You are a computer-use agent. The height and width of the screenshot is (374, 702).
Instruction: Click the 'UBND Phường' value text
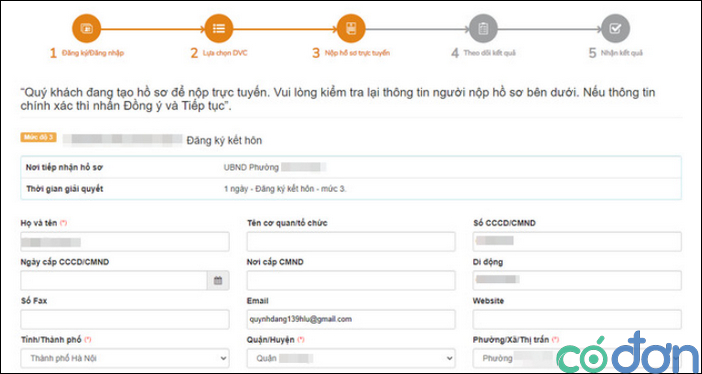[251, 168]
